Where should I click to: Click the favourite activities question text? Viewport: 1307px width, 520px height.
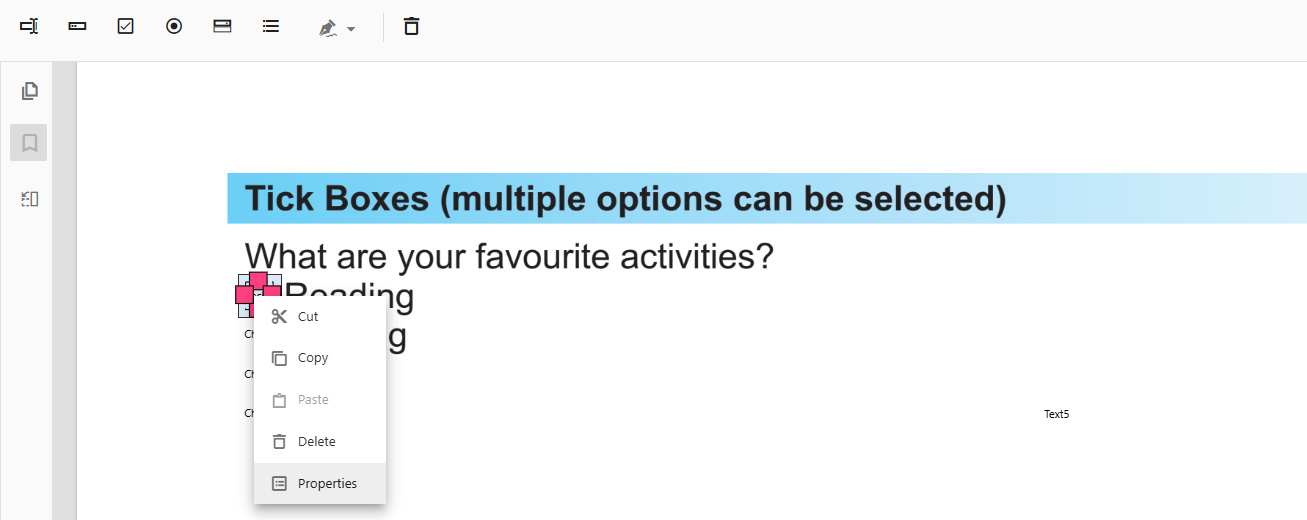click(x=509, y=257)
